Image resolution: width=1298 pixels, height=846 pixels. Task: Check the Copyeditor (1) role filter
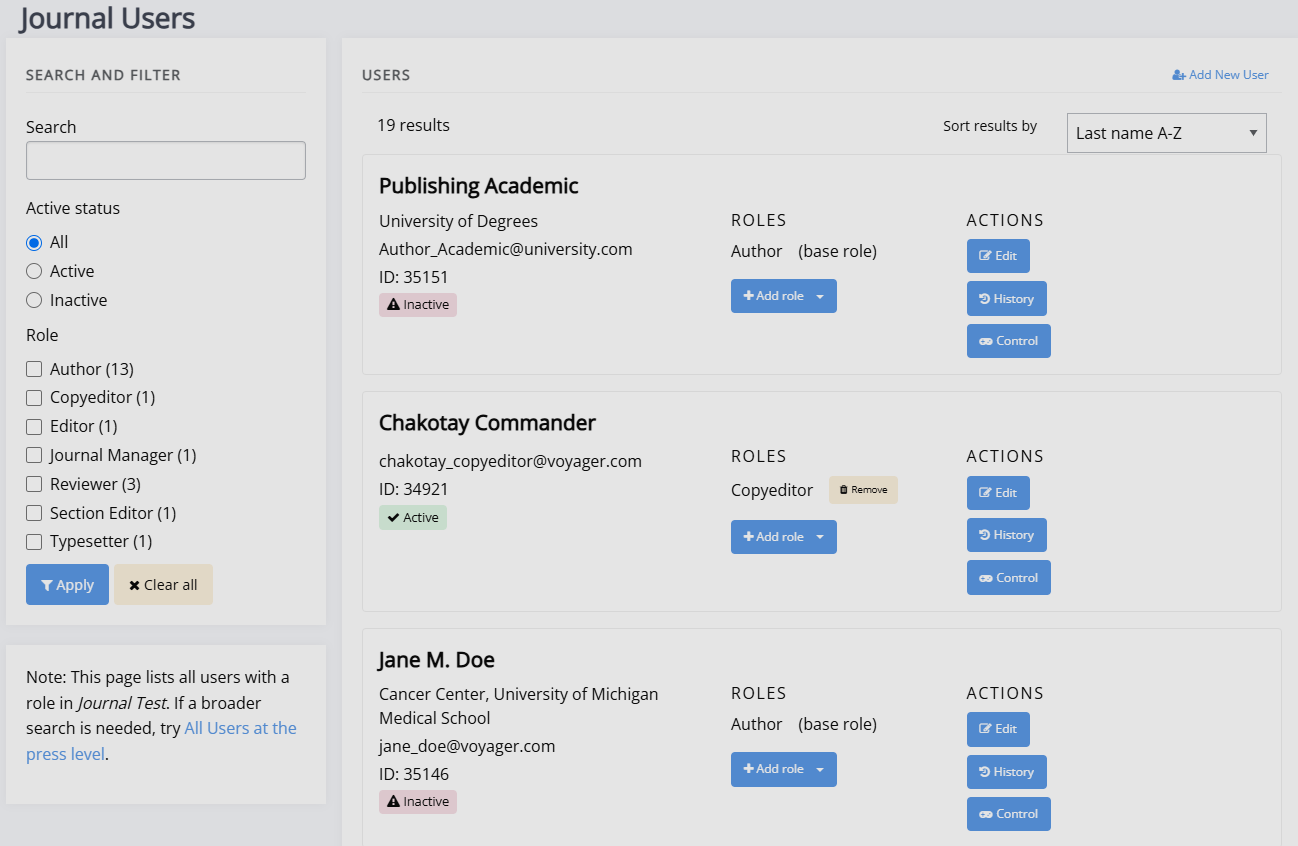(x=34, y=397)
